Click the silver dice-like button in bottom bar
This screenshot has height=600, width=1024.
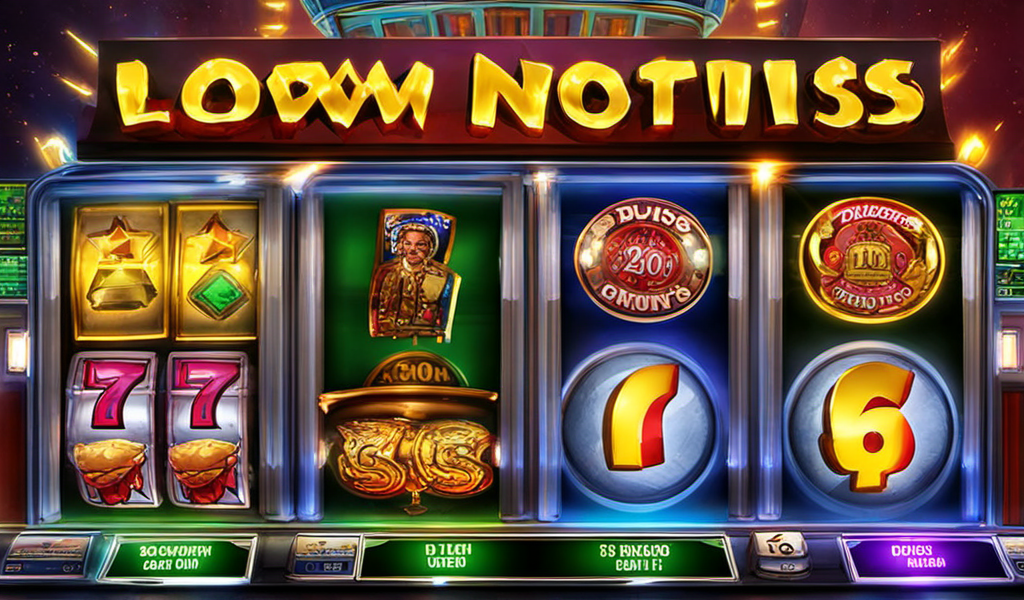coord(780,554)
